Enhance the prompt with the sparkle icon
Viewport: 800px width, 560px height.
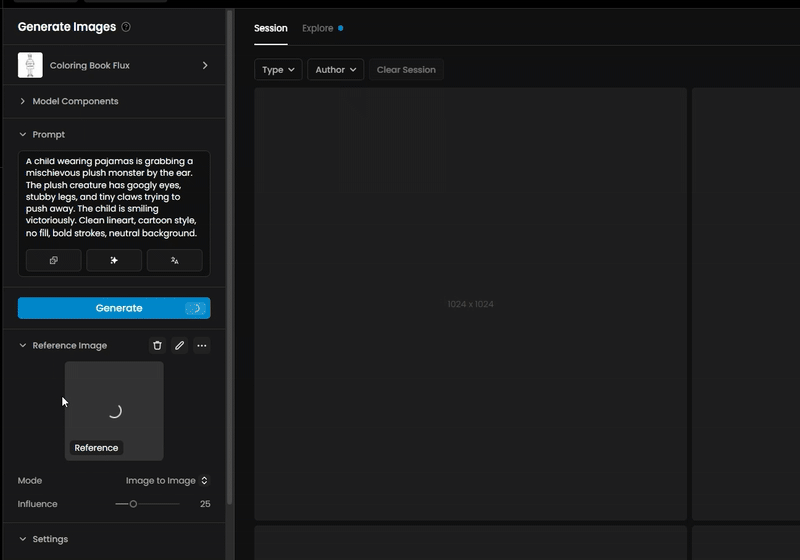(114, 260)
